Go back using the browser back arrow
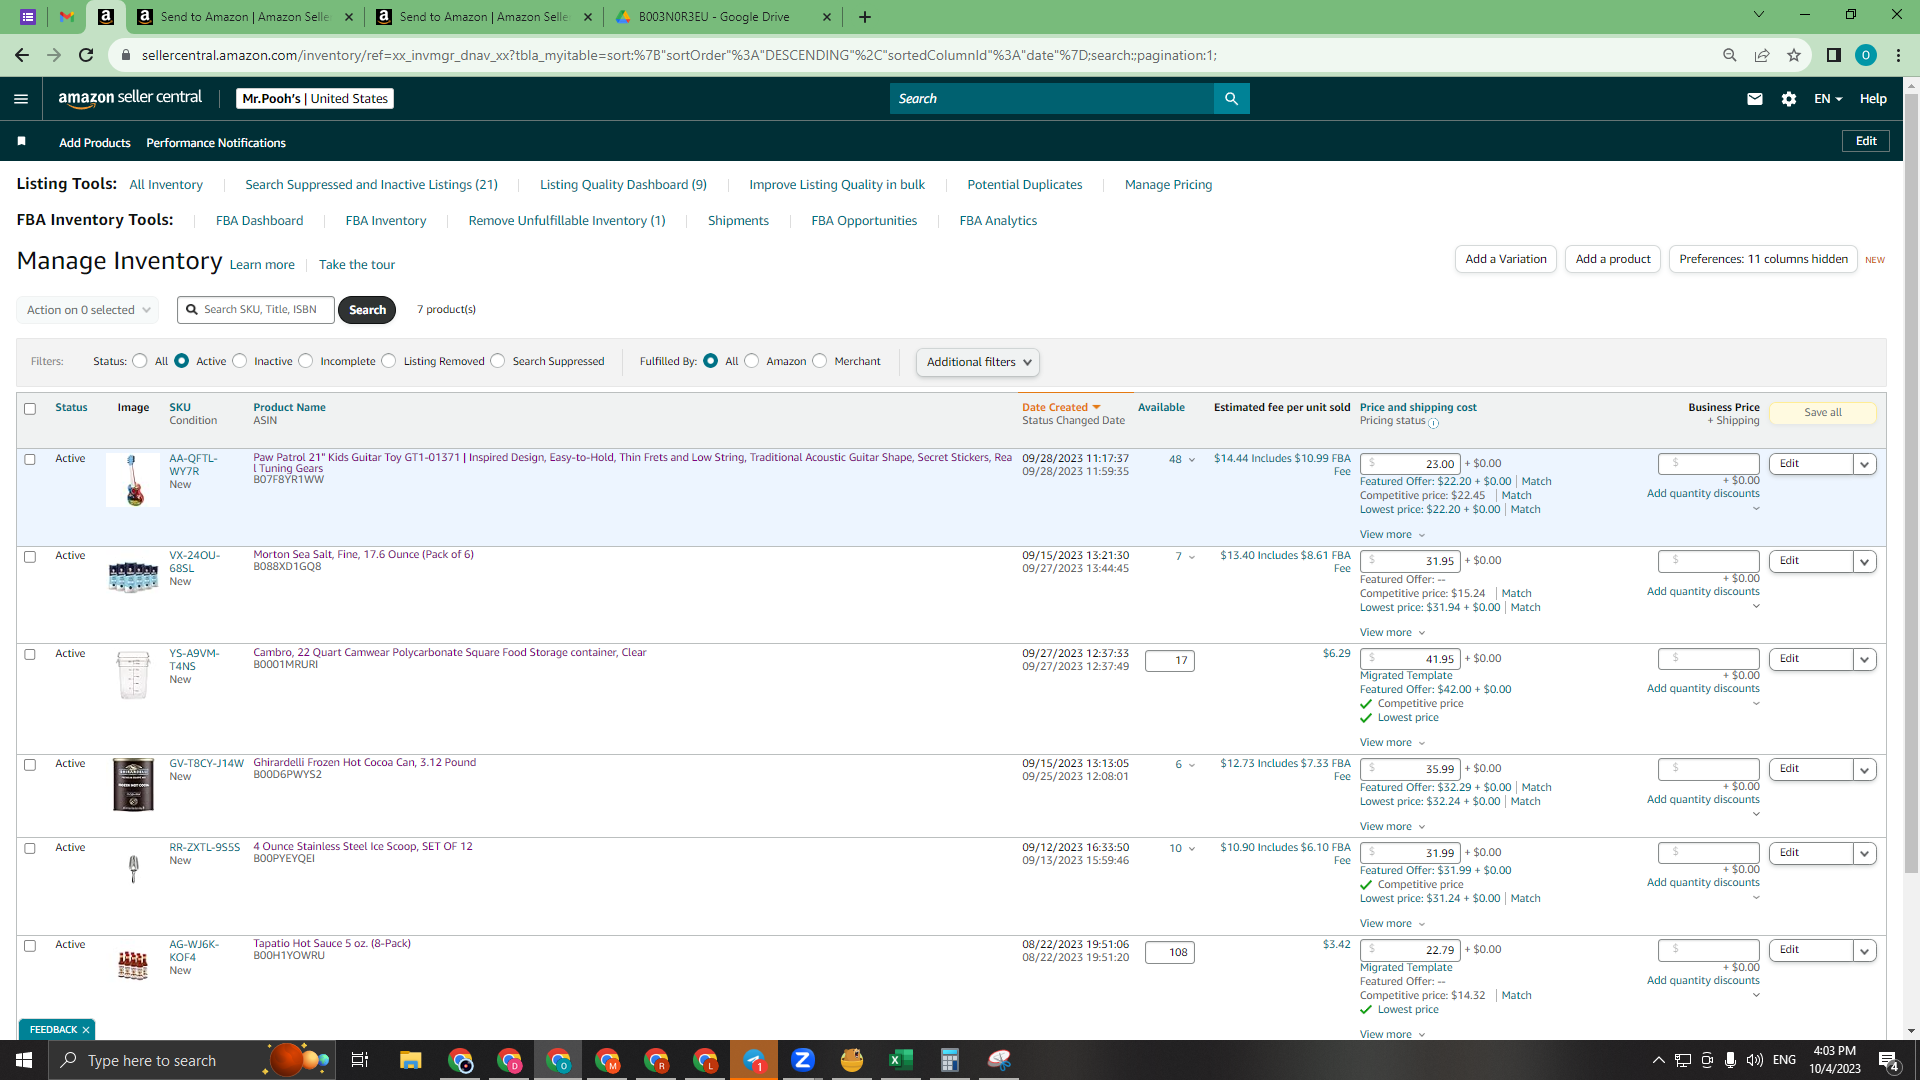Image resolution: width=1920 pixels, height=1080 pixels. [x=22, y=55]
